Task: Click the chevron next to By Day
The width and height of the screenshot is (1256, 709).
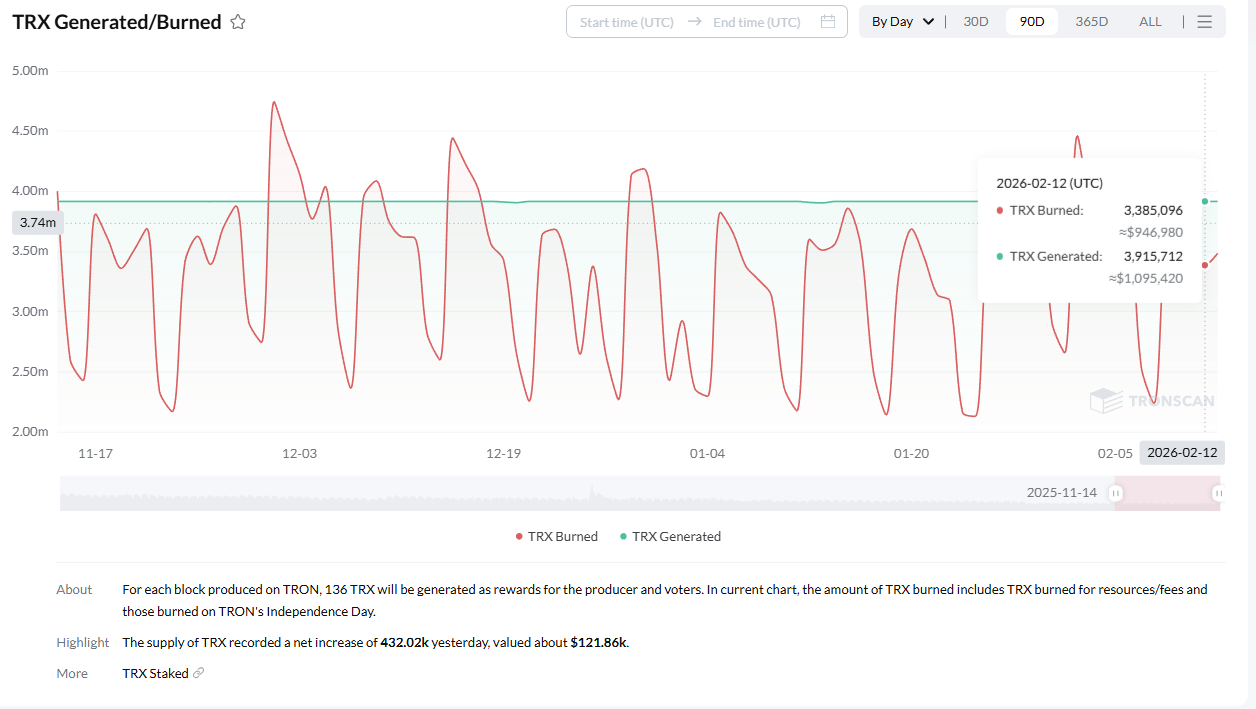Action: [x=929, y=22]
